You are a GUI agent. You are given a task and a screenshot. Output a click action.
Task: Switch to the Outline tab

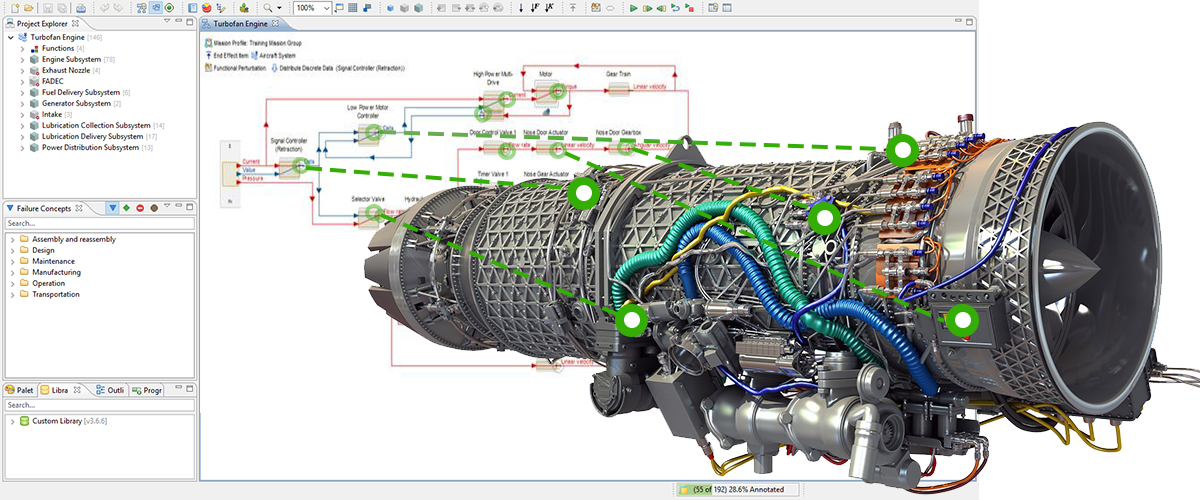click(x=108, y=390)
